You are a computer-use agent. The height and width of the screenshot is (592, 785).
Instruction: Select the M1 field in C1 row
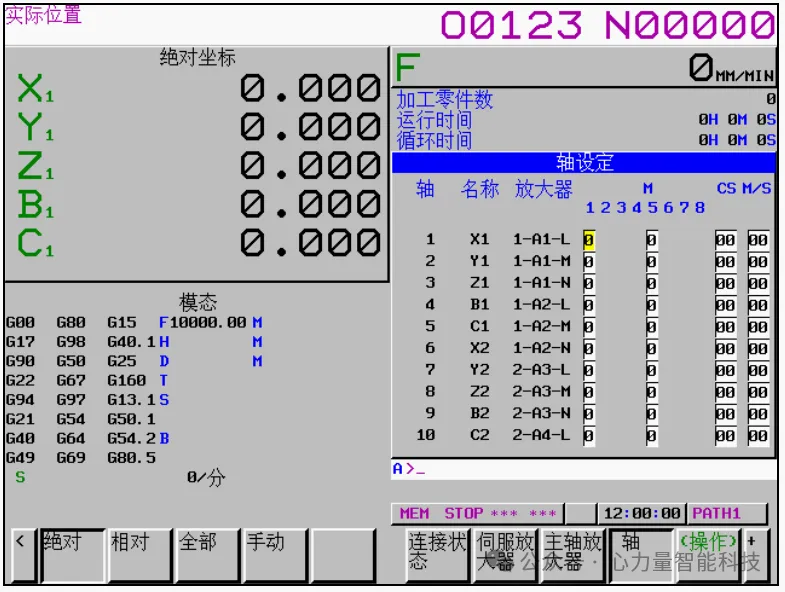click(x=589, y=327)
